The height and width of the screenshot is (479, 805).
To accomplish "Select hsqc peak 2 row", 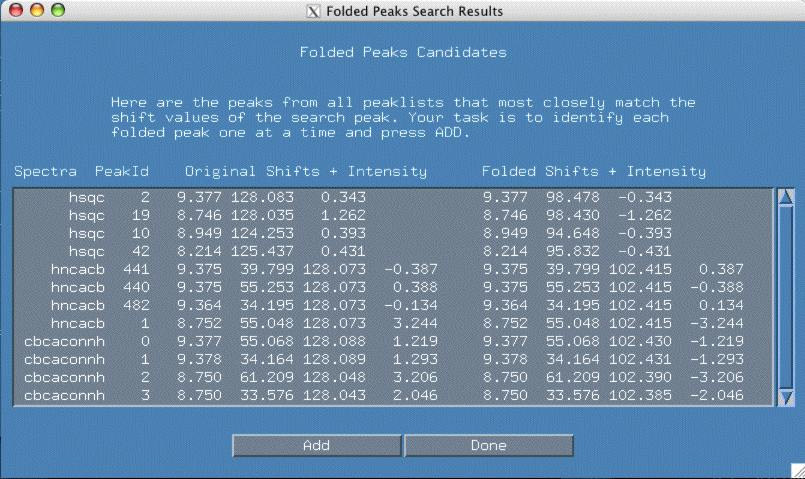I will 390,198.
